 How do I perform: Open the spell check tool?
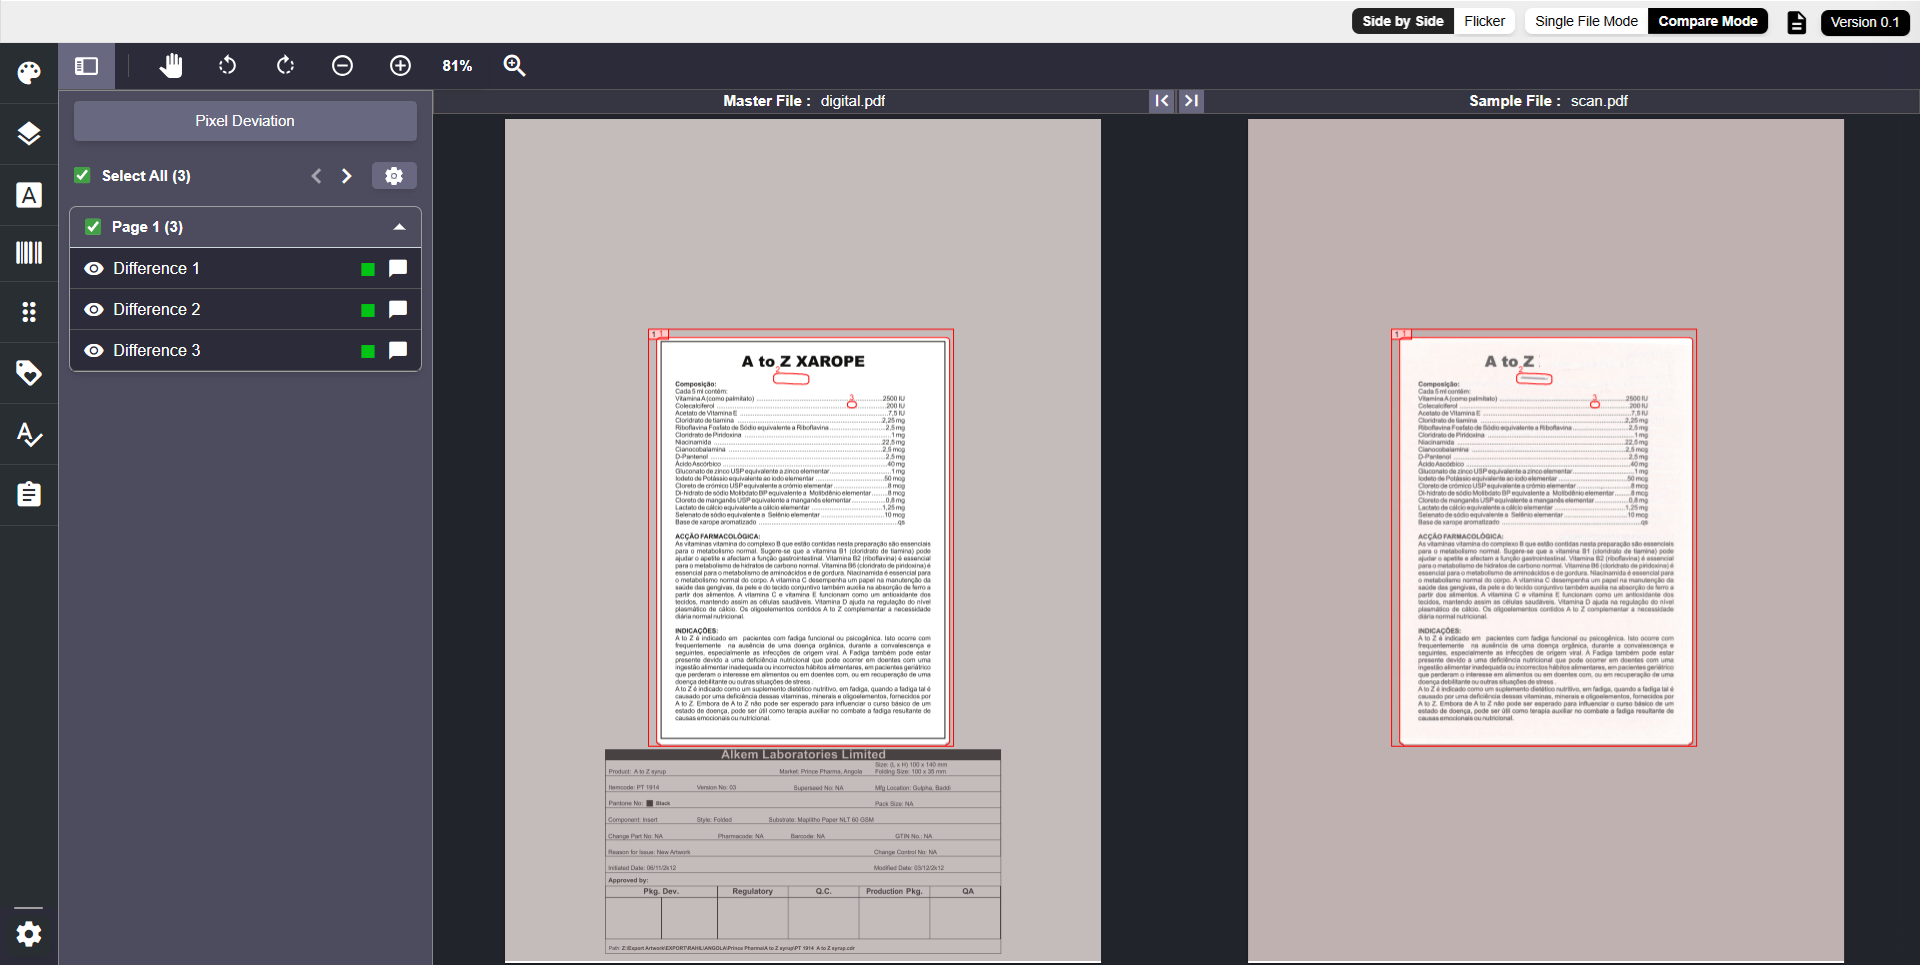(29, 434)
